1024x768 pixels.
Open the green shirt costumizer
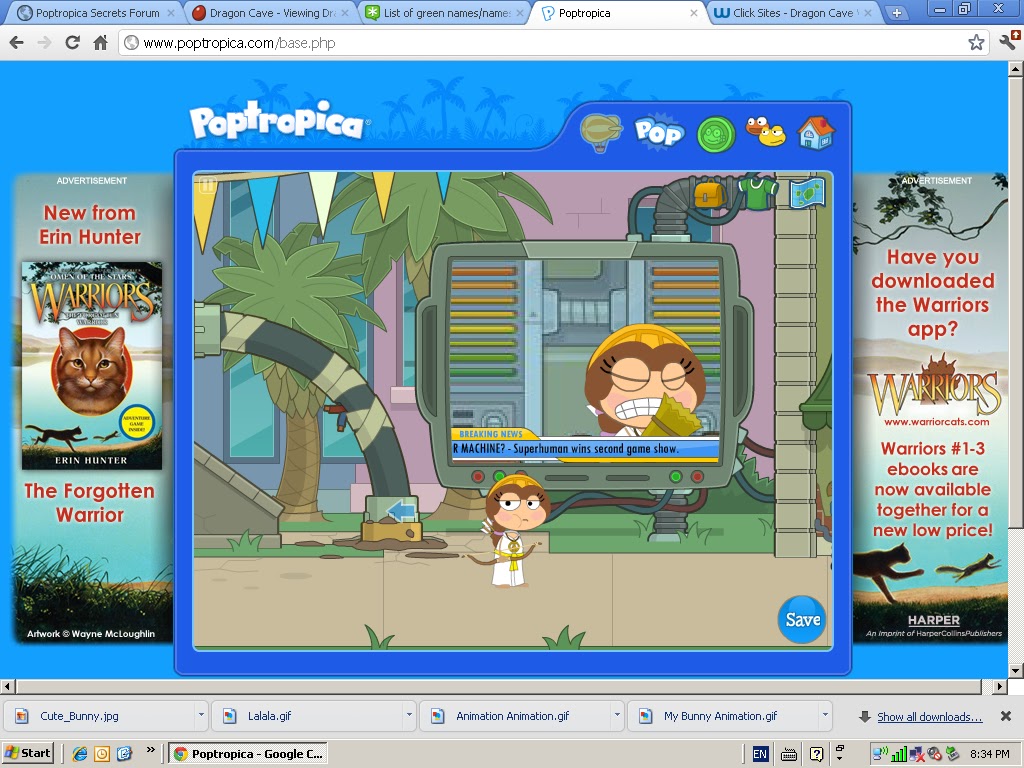coord(758,193)
